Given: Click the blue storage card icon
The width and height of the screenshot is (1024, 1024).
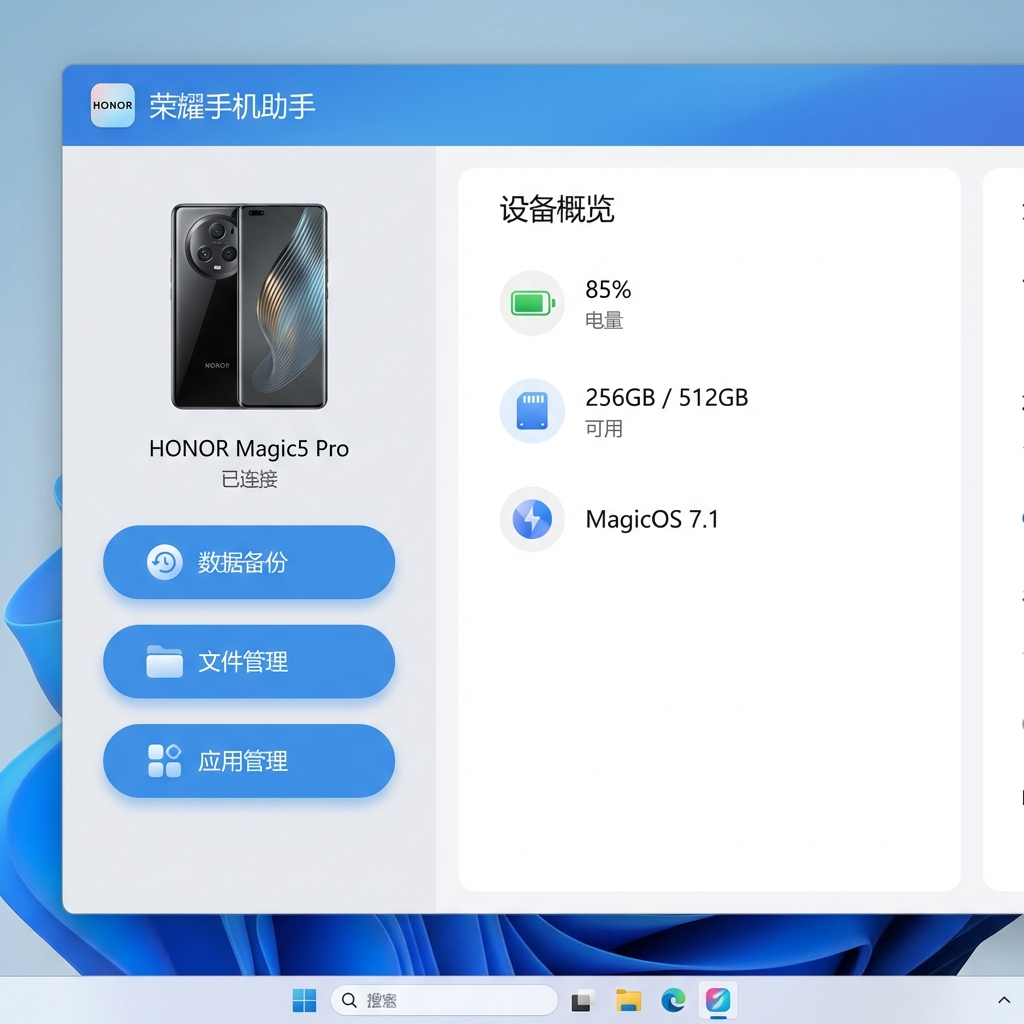Looking at the screenshot, I should pyautogui.click(x=532, y=411).
